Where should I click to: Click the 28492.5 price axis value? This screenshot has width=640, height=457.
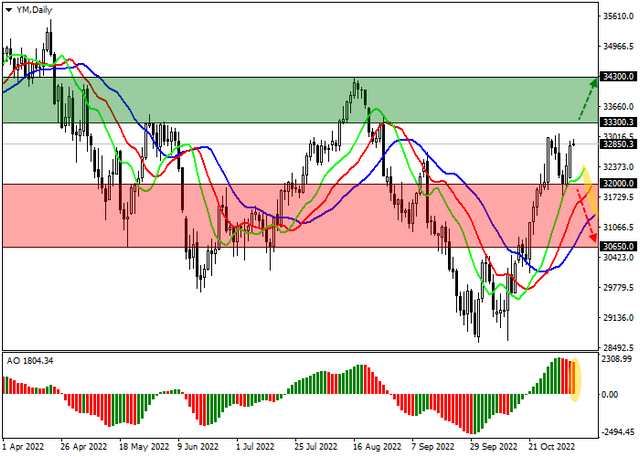coord(618,348)
